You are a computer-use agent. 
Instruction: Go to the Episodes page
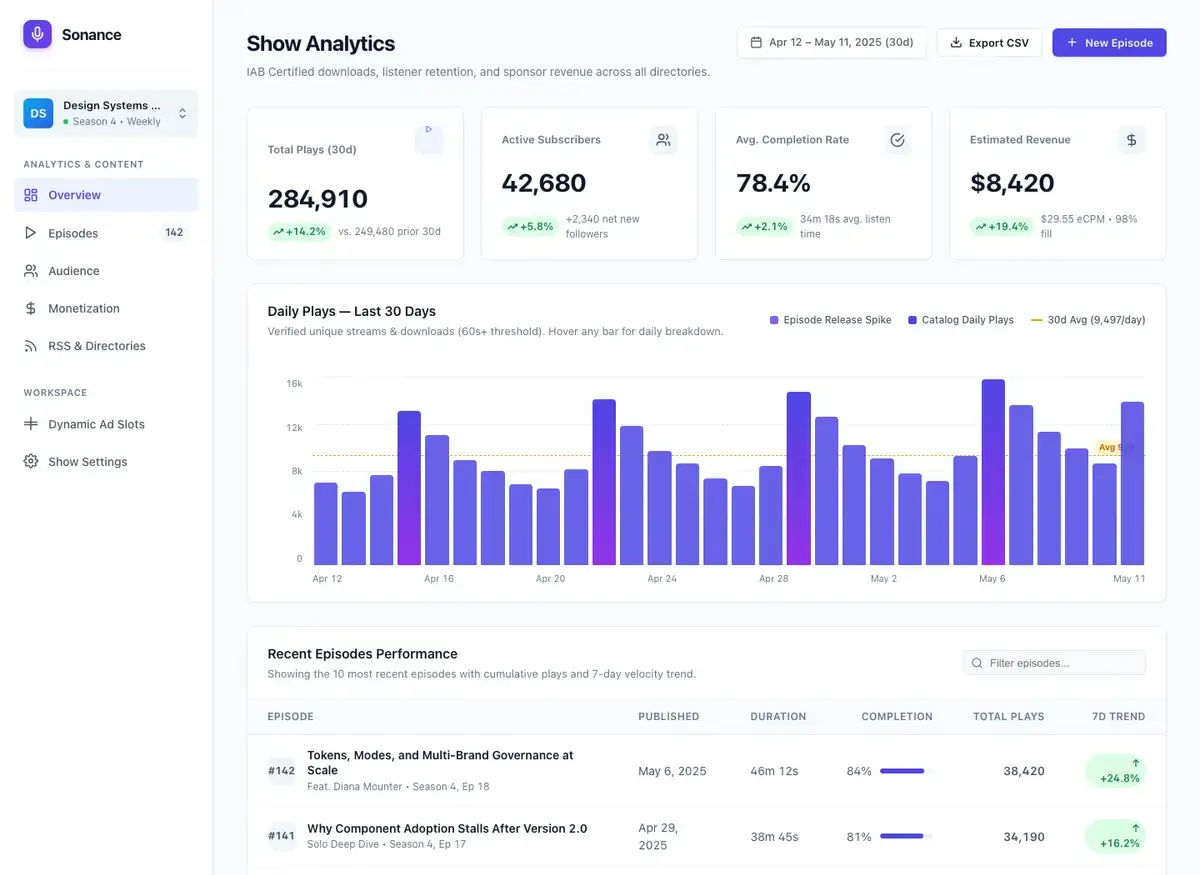pos(106,233)
